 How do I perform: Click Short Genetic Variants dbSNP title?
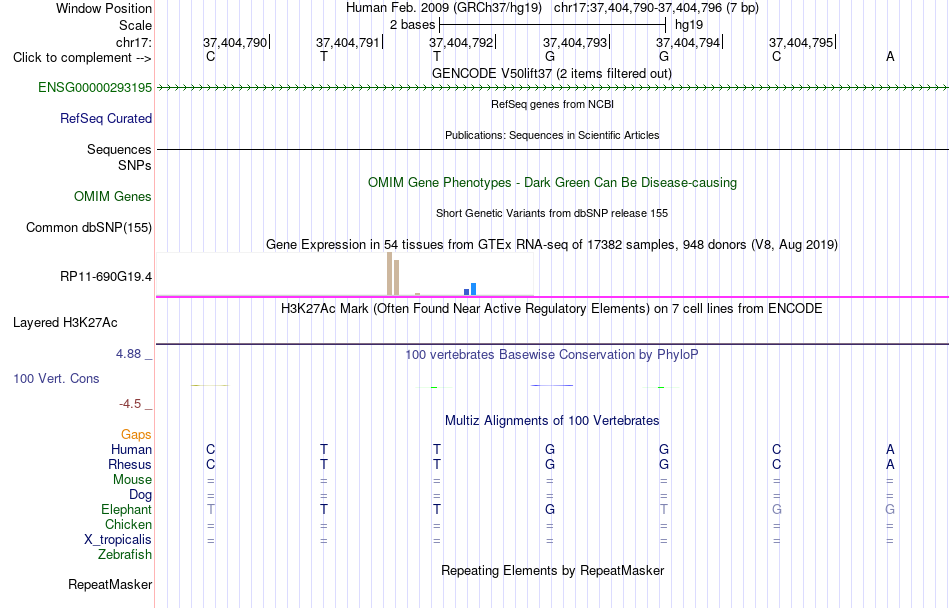(x=552, y=213)
